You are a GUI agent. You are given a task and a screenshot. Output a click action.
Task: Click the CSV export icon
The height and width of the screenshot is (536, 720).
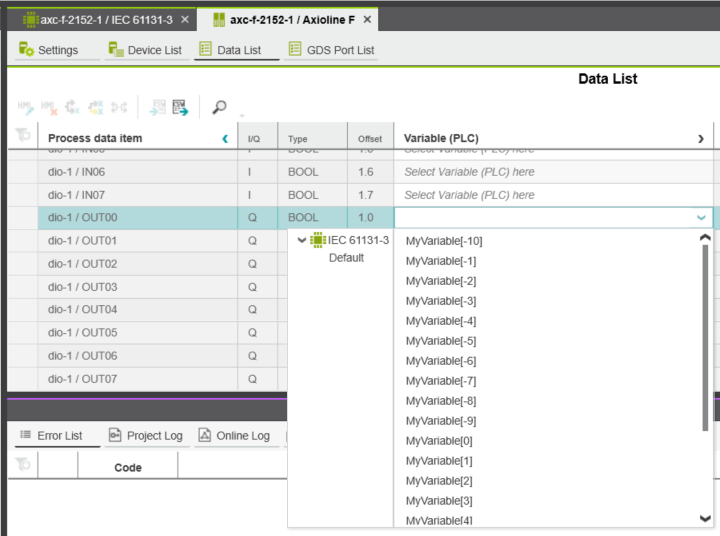point(180,107)
